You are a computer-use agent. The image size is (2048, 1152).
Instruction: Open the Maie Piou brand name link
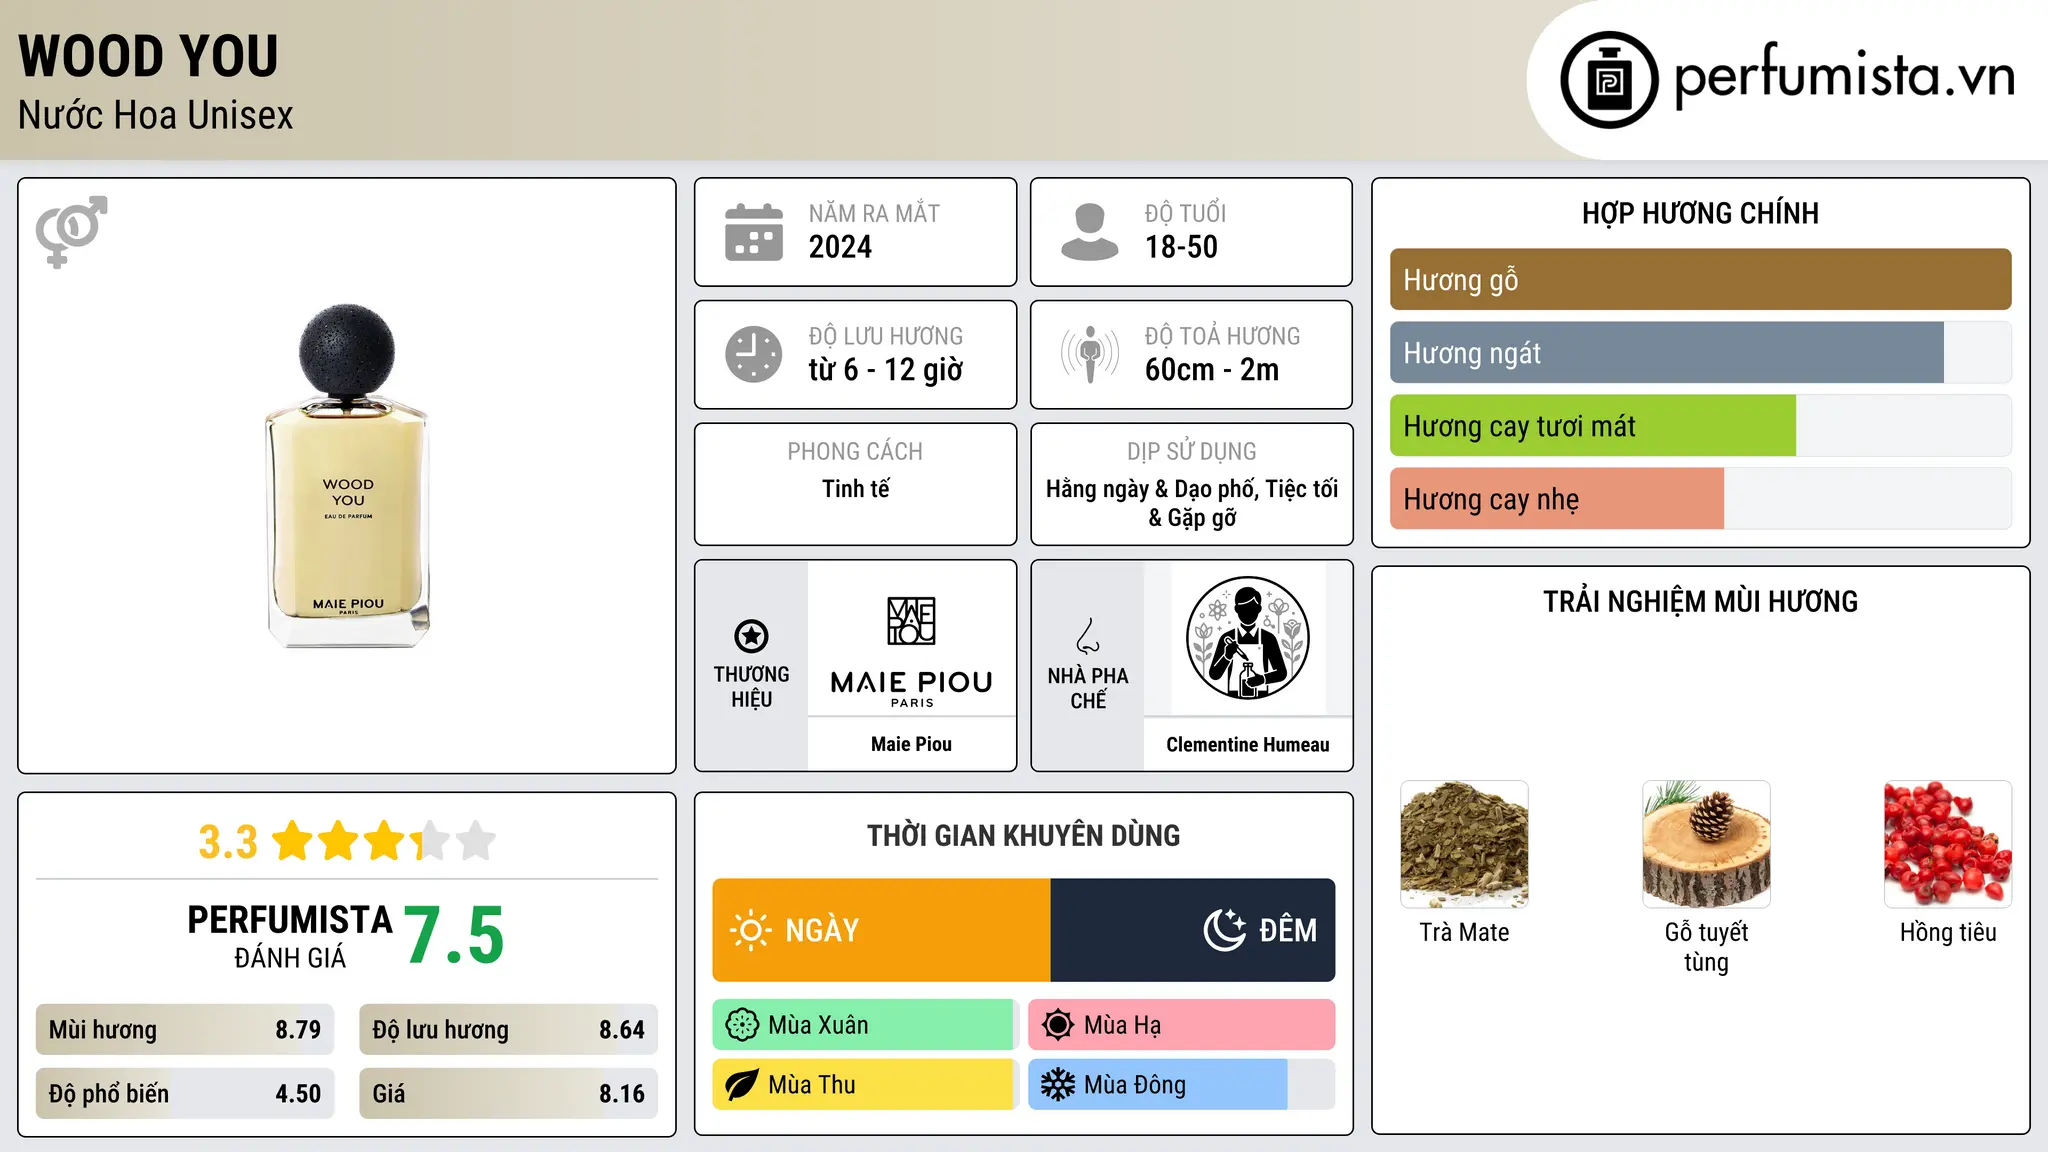point(911,744)
